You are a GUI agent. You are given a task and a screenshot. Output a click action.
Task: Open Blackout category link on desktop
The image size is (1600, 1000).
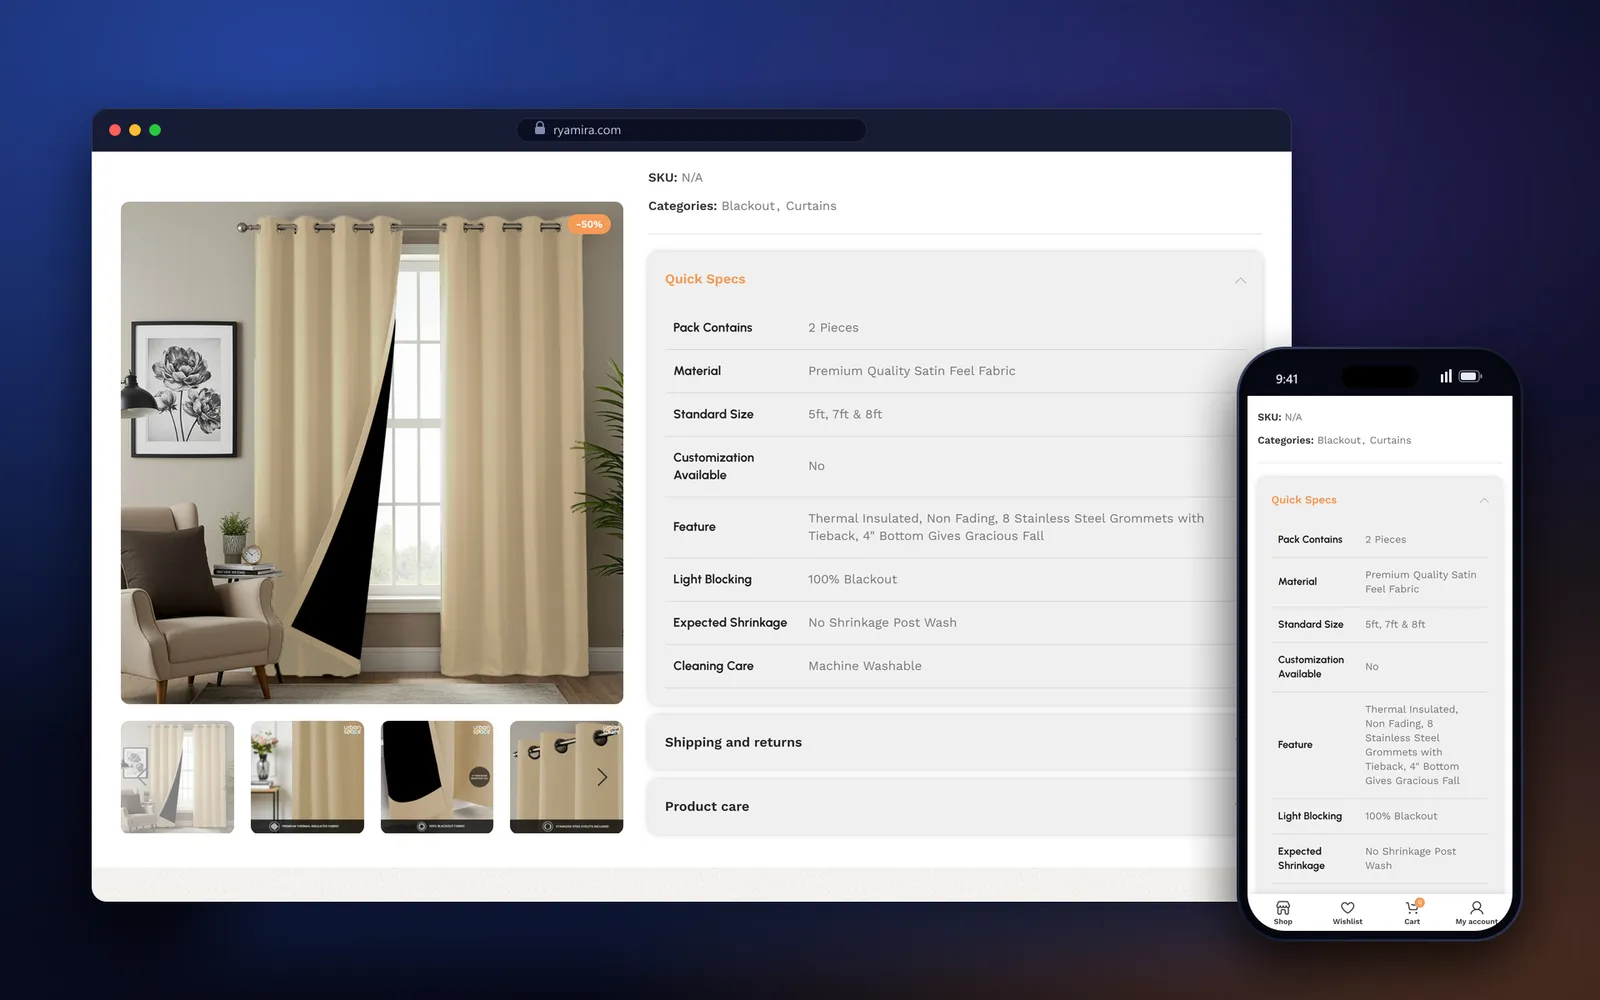pos(748,206)
